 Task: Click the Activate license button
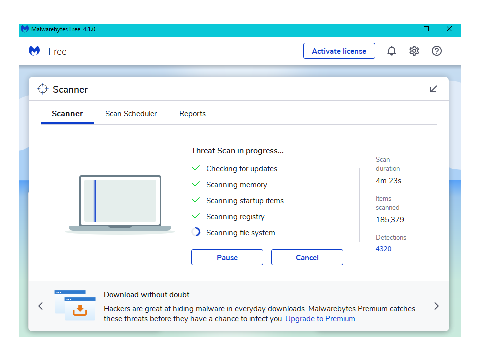339,51
